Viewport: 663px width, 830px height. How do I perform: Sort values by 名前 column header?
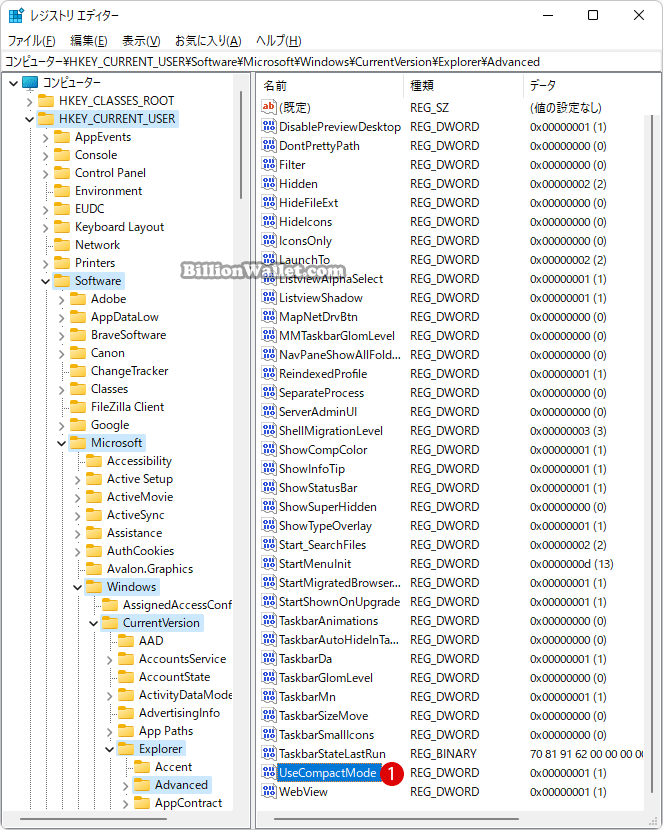(331, 86)
